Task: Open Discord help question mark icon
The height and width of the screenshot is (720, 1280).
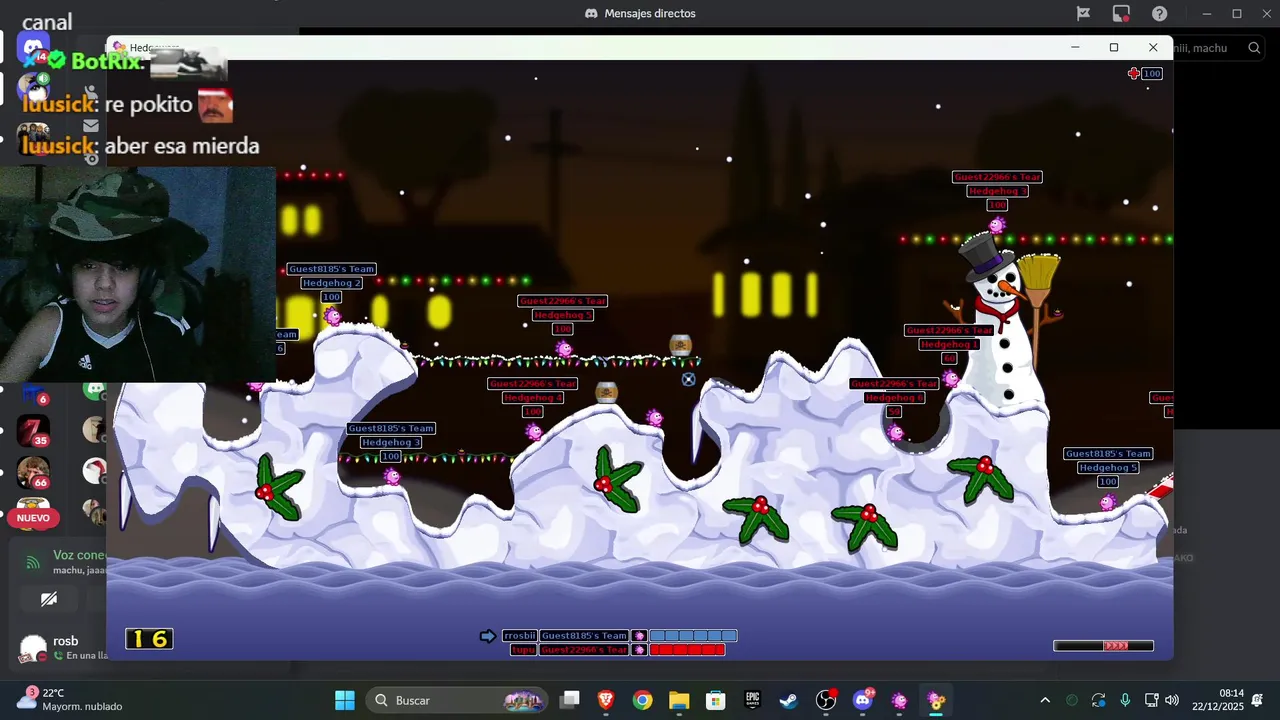Action: (1160, 14)
